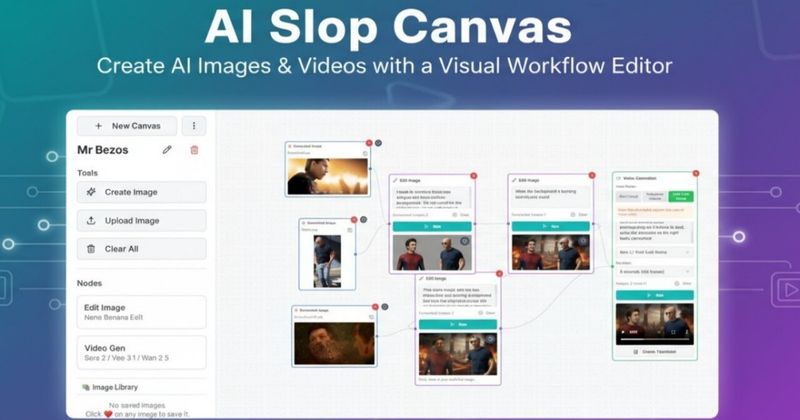The height and width of the screenshot is (420, 800).
Task: Play the generated video preview
Action: [622, 332]
